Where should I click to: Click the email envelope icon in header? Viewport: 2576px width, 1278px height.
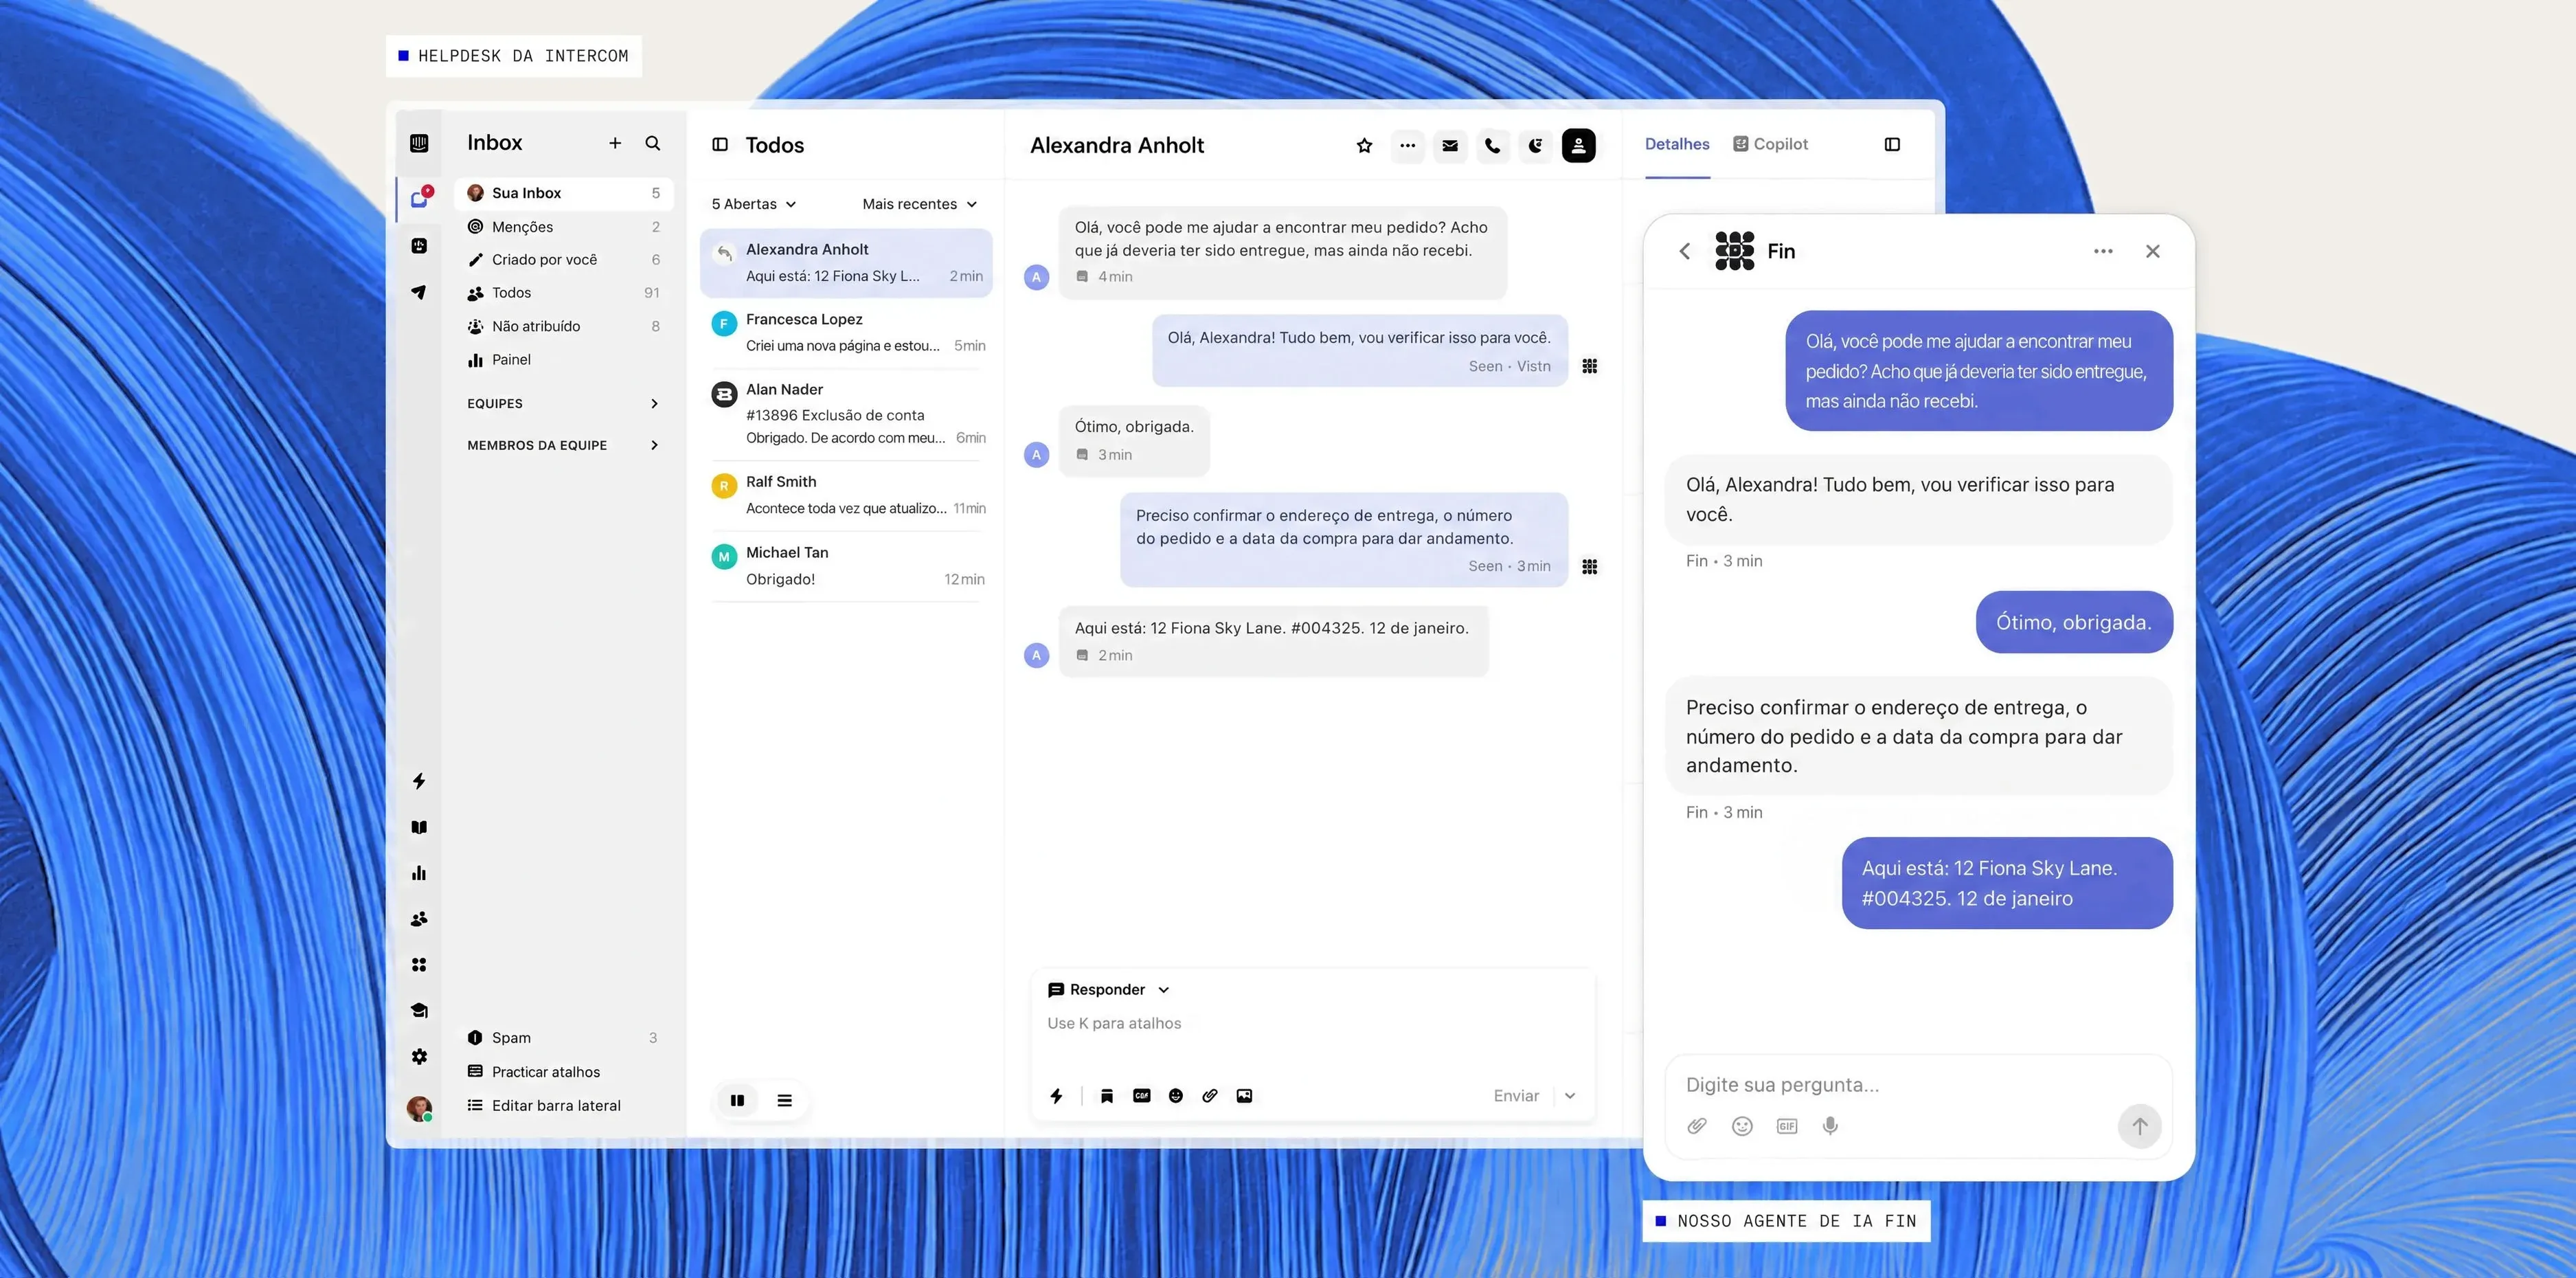click(1450, 145)
